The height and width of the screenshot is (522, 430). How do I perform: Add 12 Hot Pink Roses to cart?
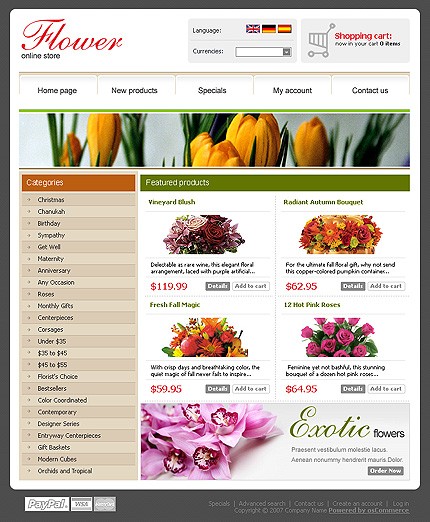pos(386,389)
